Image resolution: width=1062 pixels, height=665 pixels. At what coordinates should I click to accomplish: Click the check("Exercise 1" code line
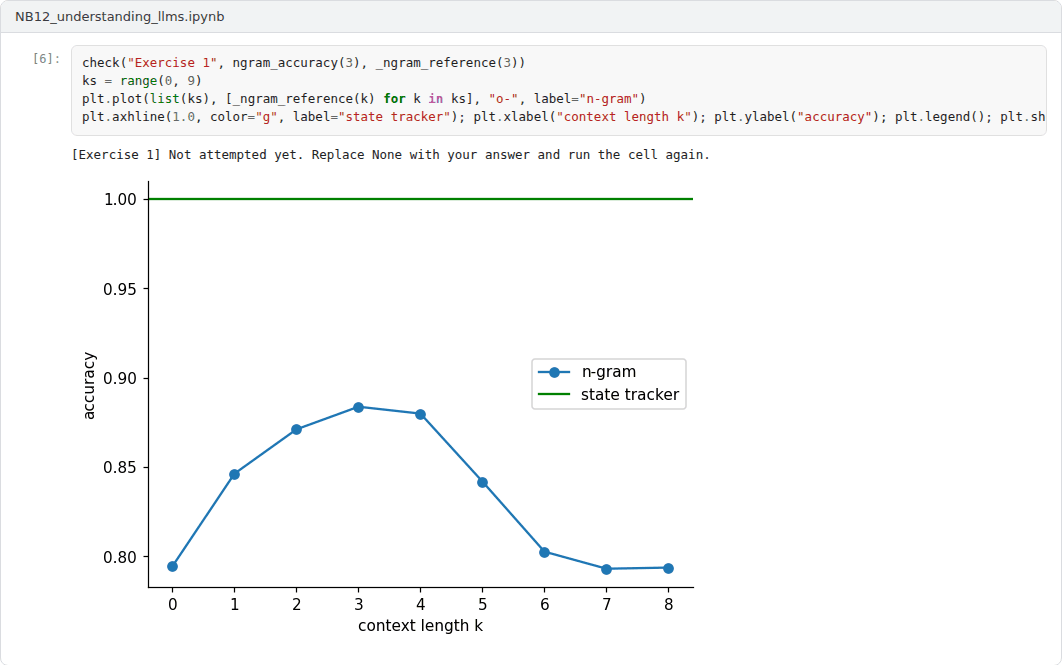click(303, 63)
